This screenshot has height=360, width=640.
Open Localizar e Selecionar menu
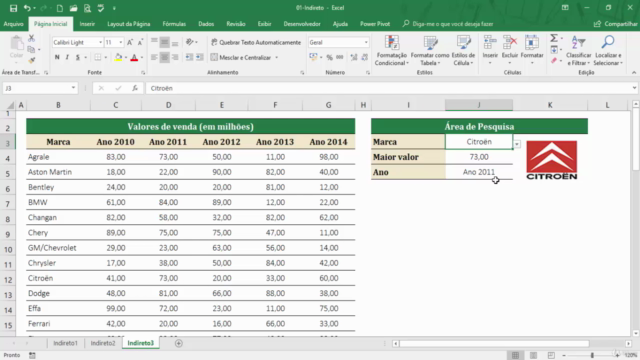pos(608,51)
